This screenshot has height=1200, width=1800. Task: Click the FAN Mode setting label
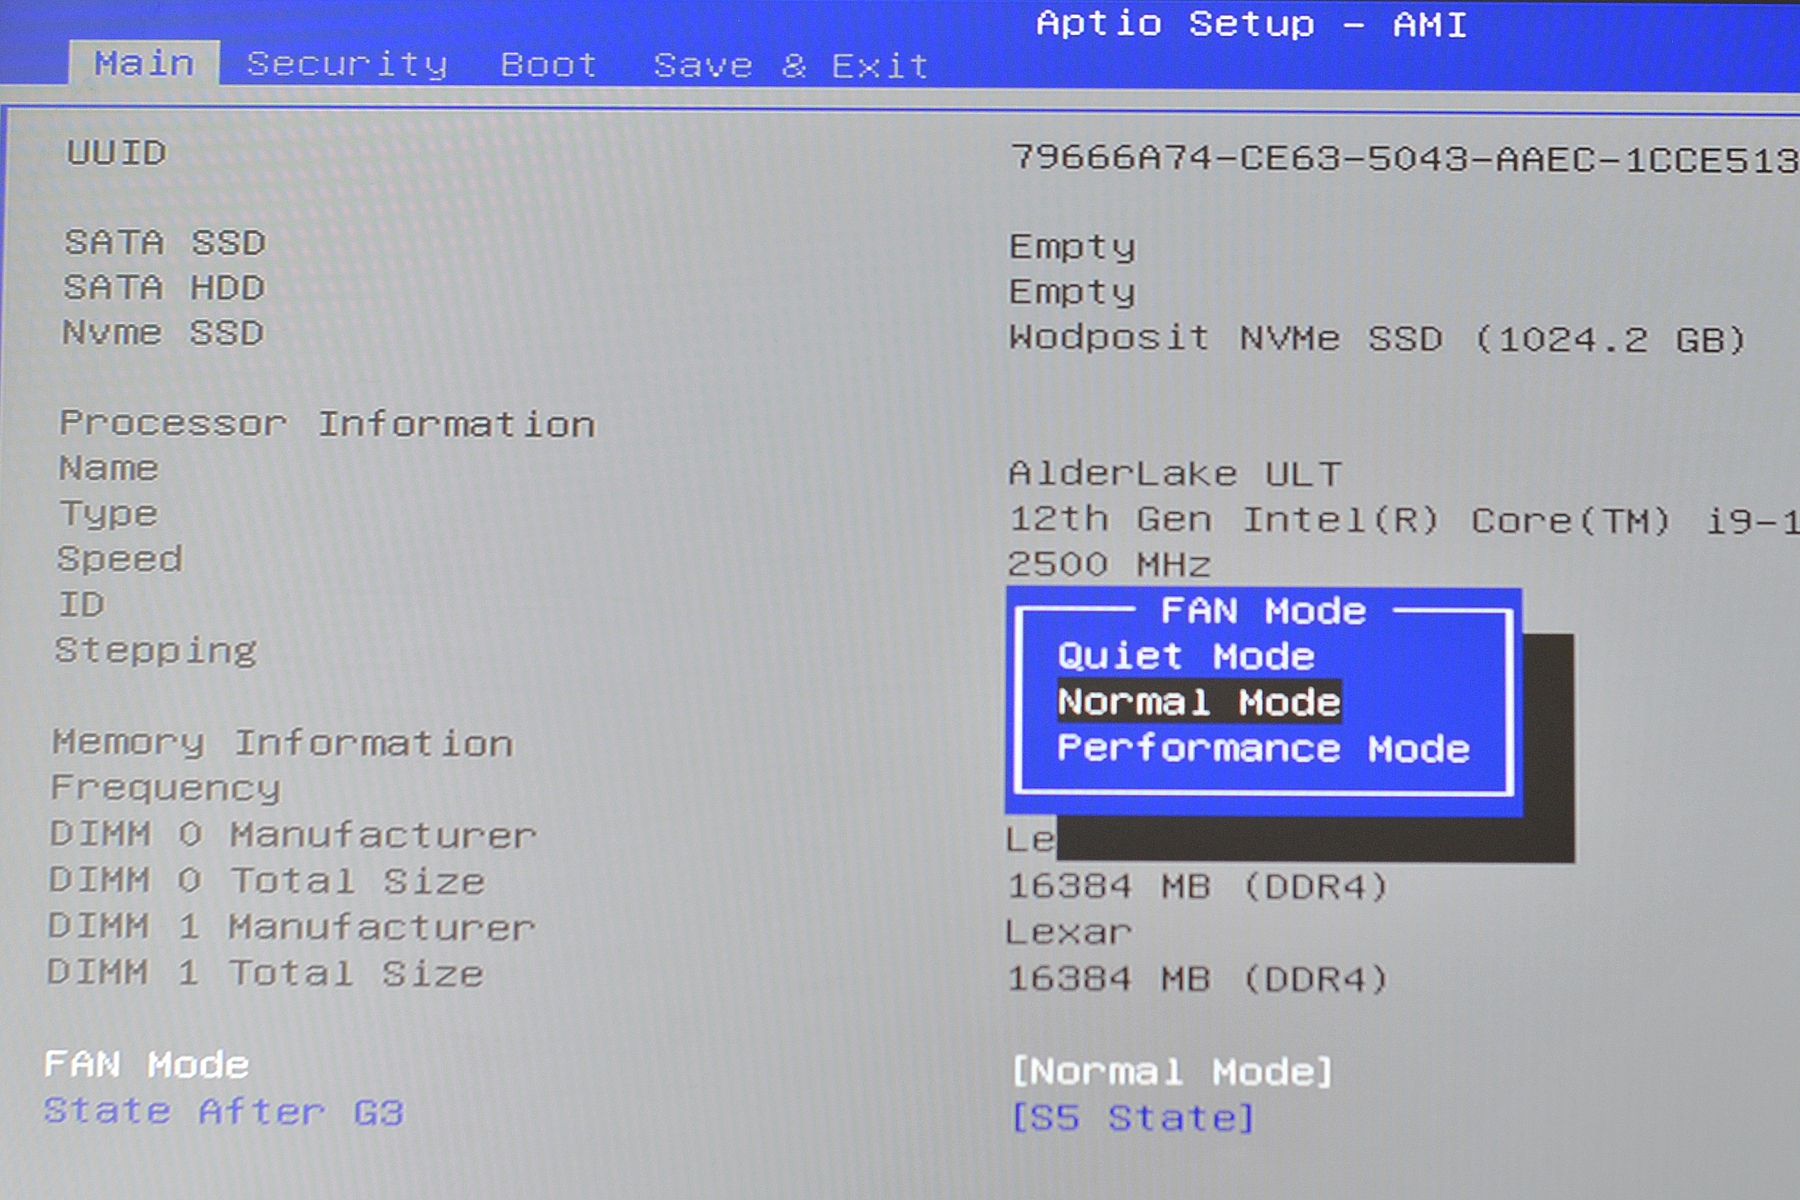[x=146, y=1064]
